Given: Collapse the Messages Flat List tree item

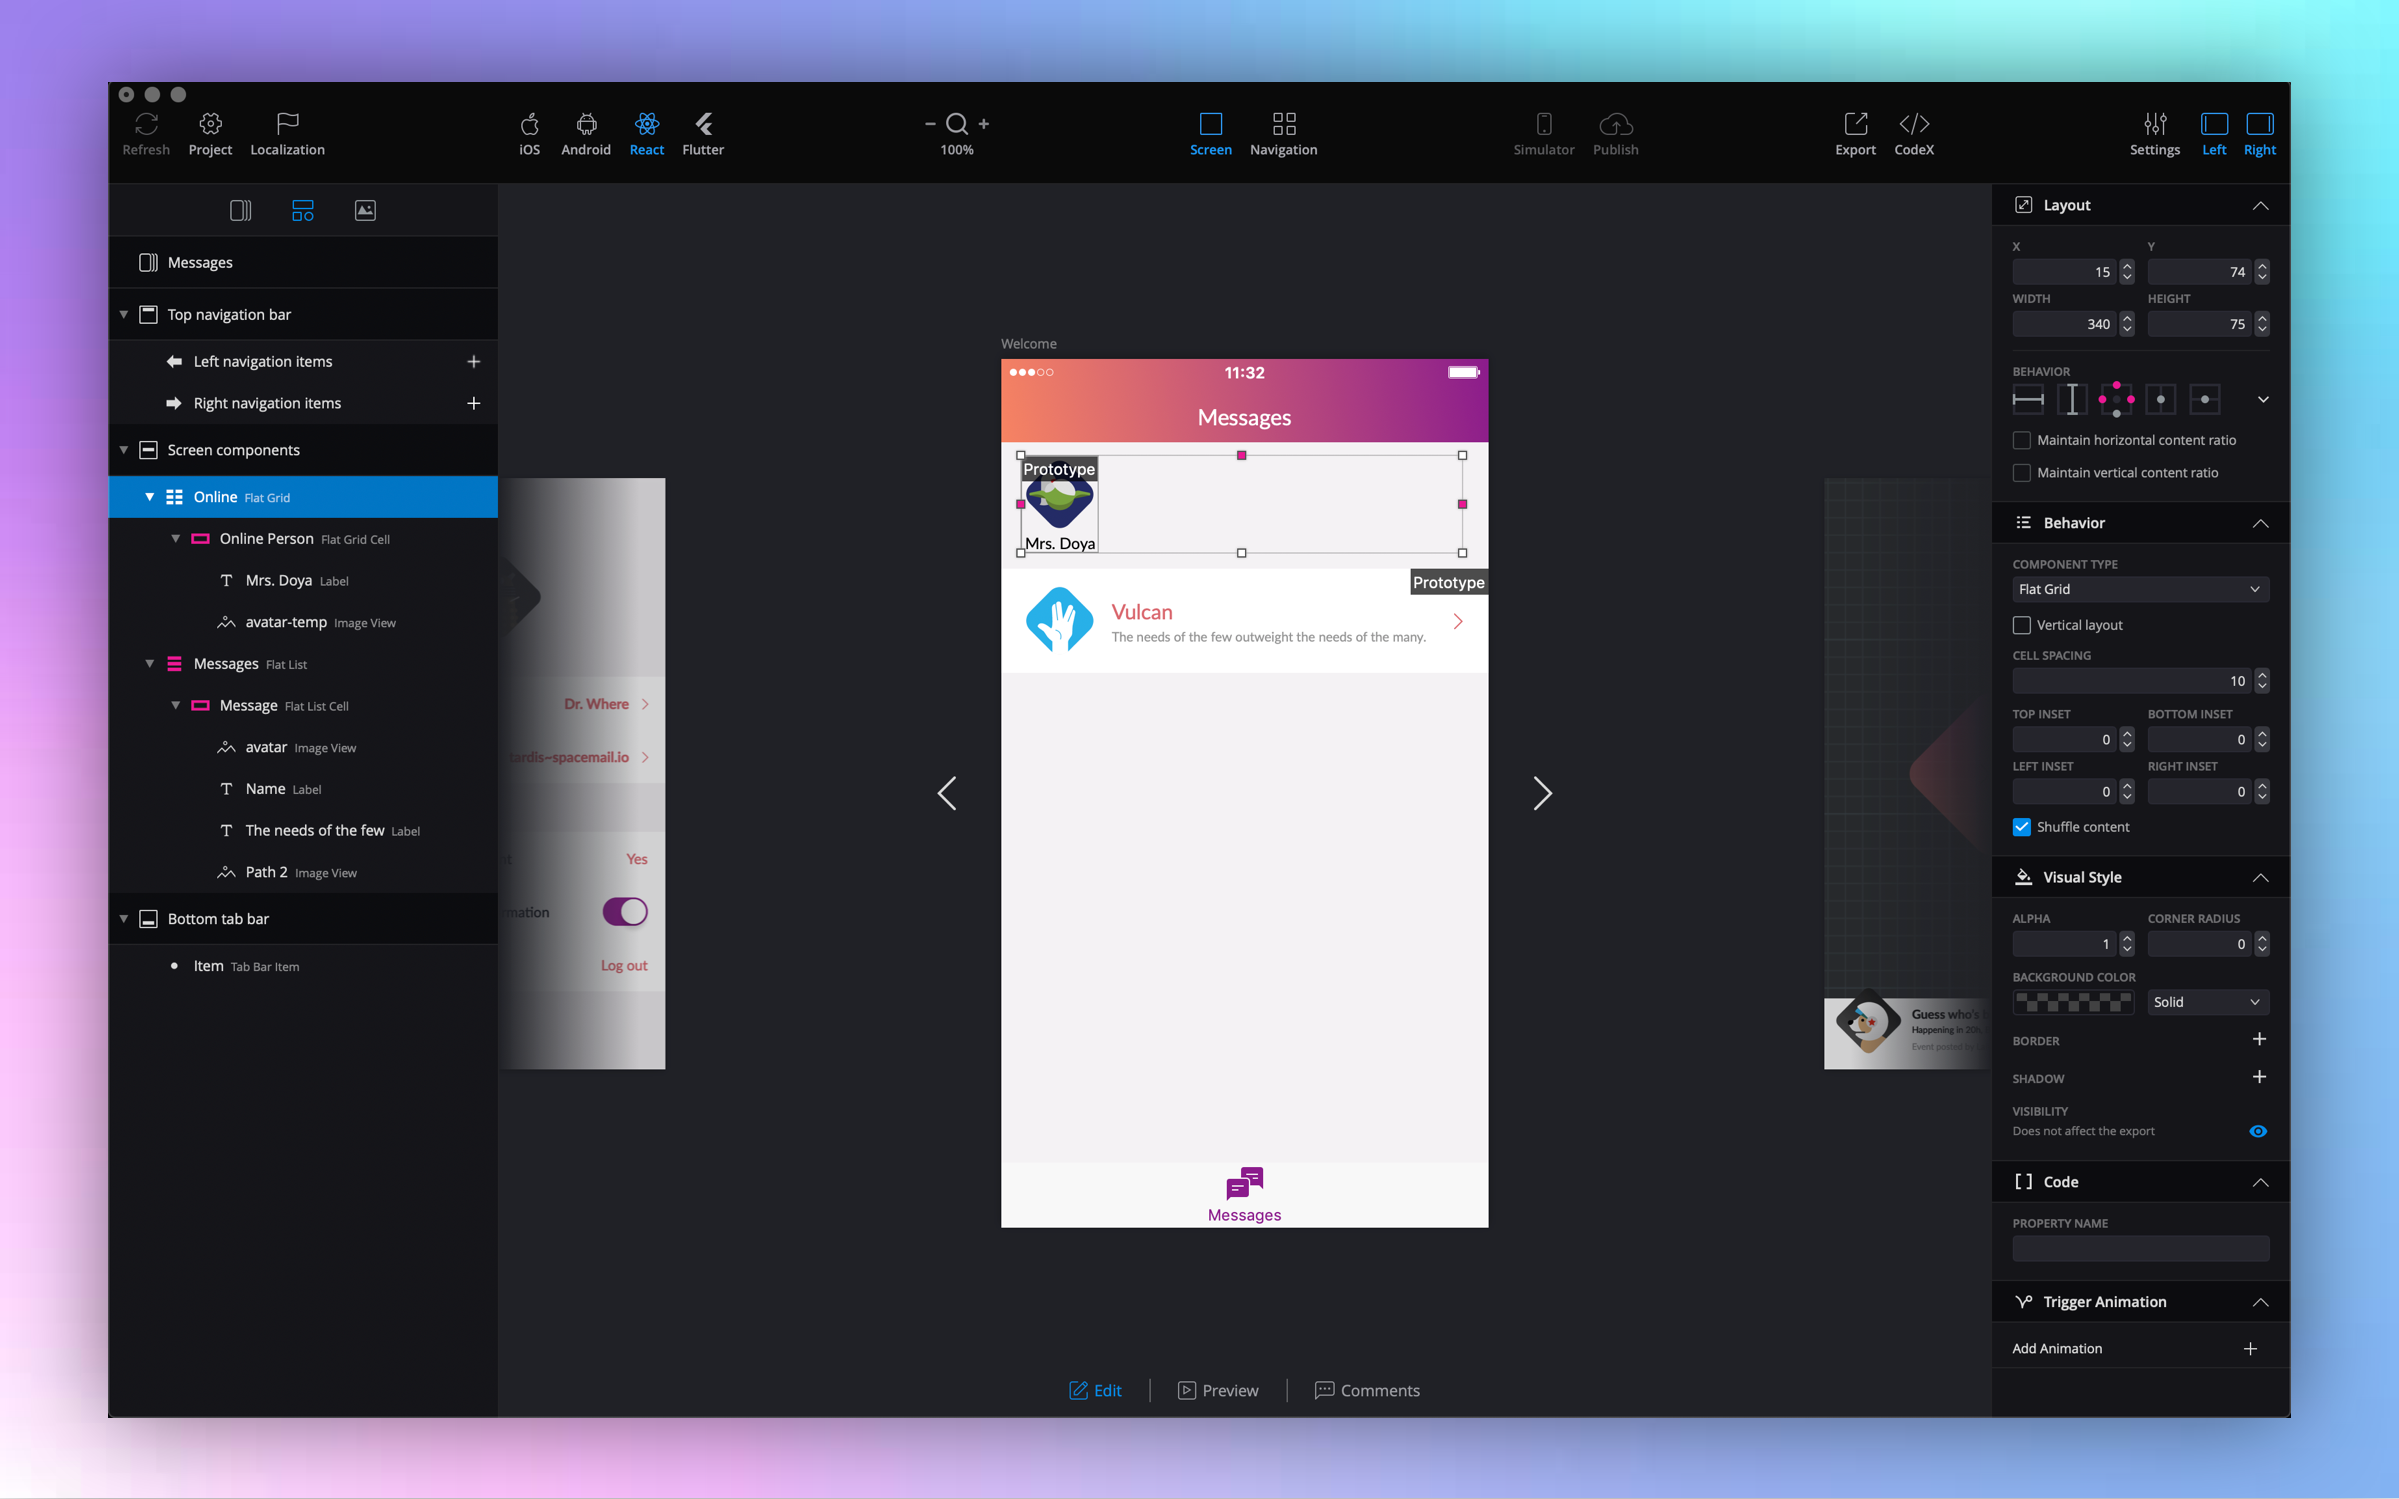Looking at the screenshot, I should [x=150, y=664].
